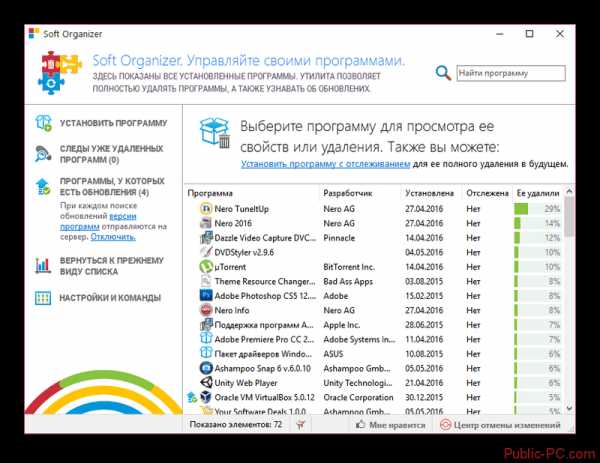Screen dimensions: 600x463
Task: Open СЛЕДЫ УЖЕ УДАЛЕННЫХ ПРОГРАММ (0)
Action: click(112, 154)
